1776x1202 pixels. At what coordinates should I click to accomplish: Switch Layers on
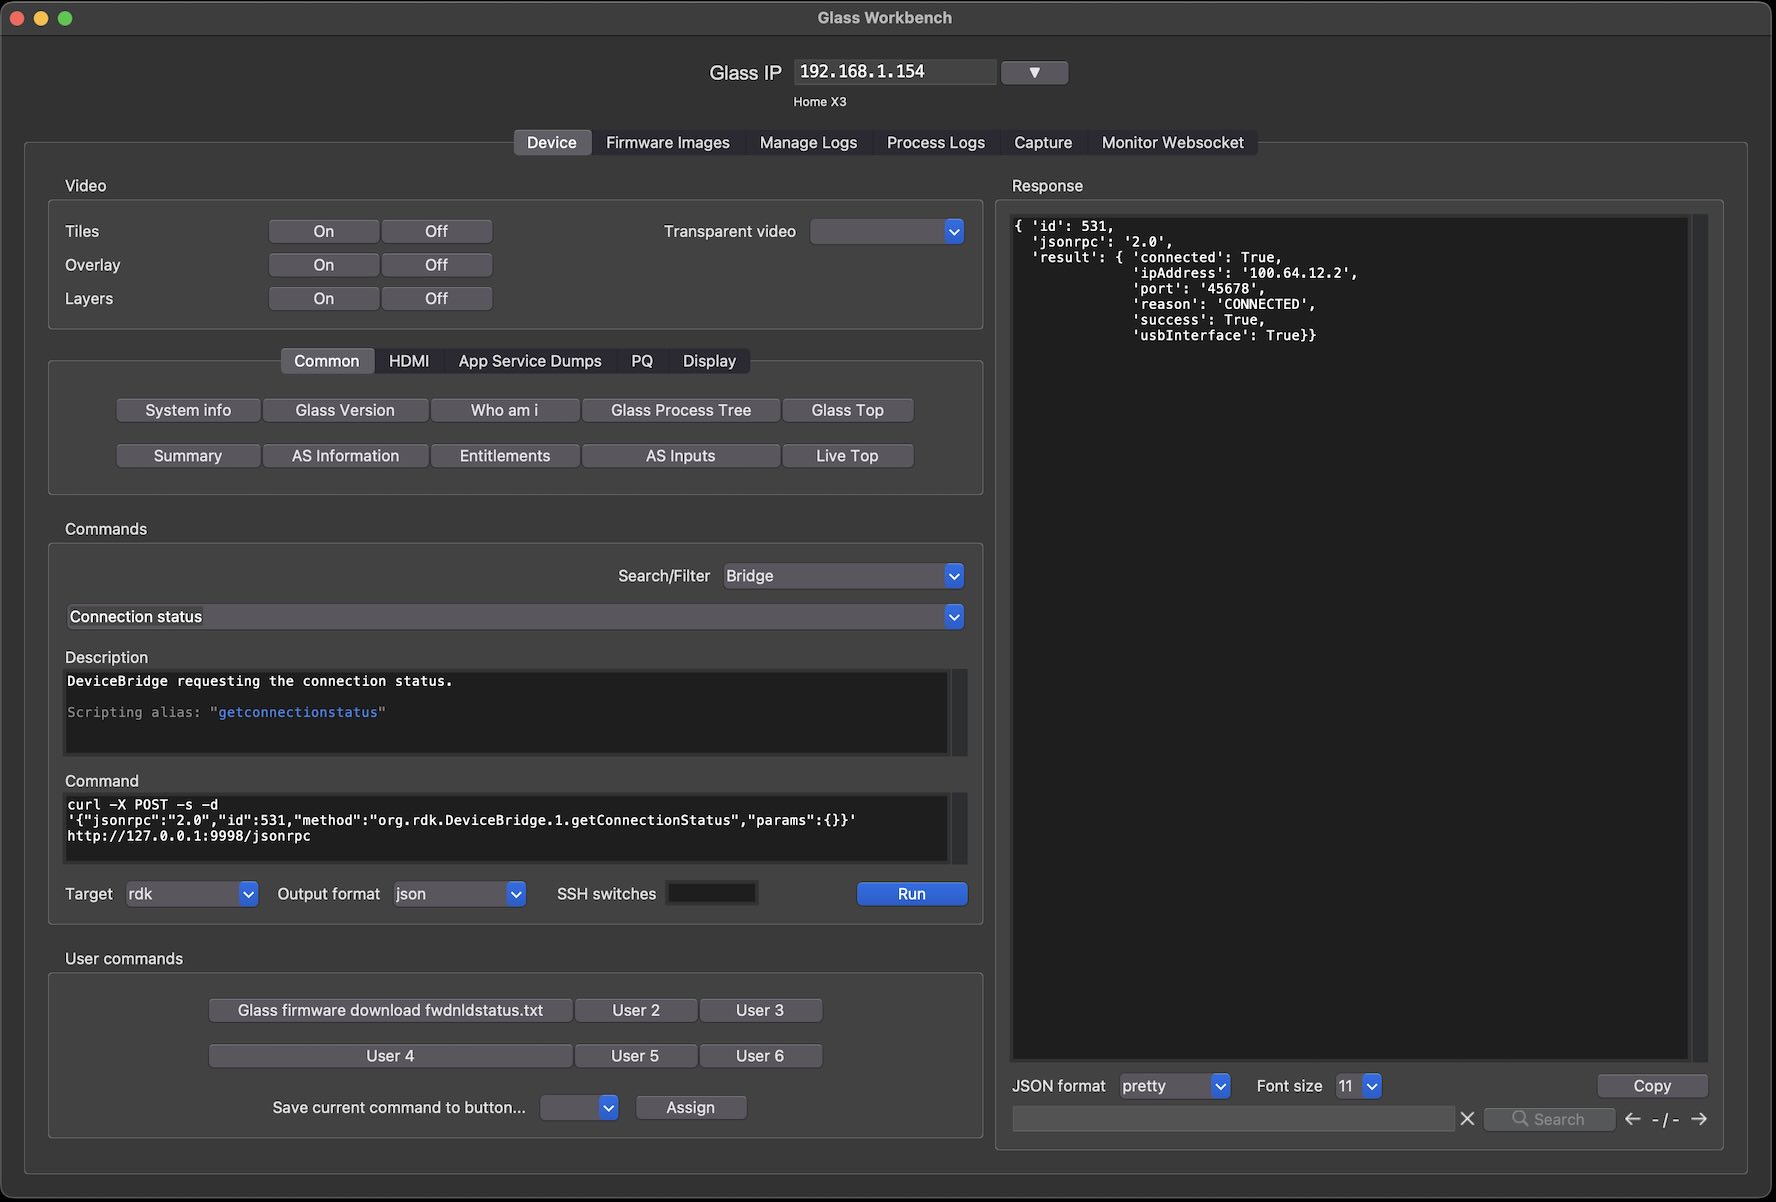(323, 299)
